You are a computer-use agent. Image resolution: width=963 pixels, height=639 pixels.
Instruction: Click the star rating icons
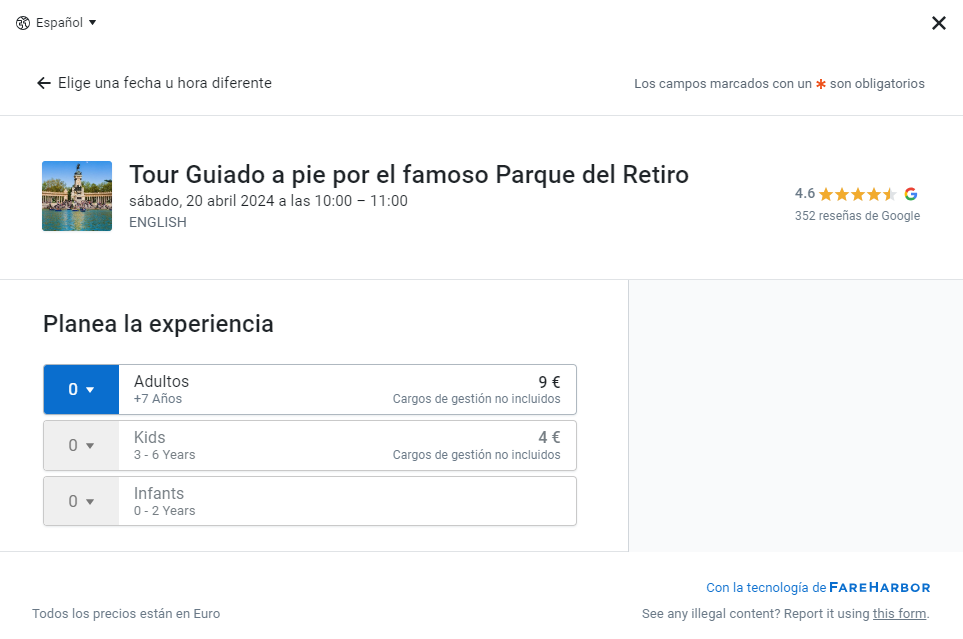(857, 194)
